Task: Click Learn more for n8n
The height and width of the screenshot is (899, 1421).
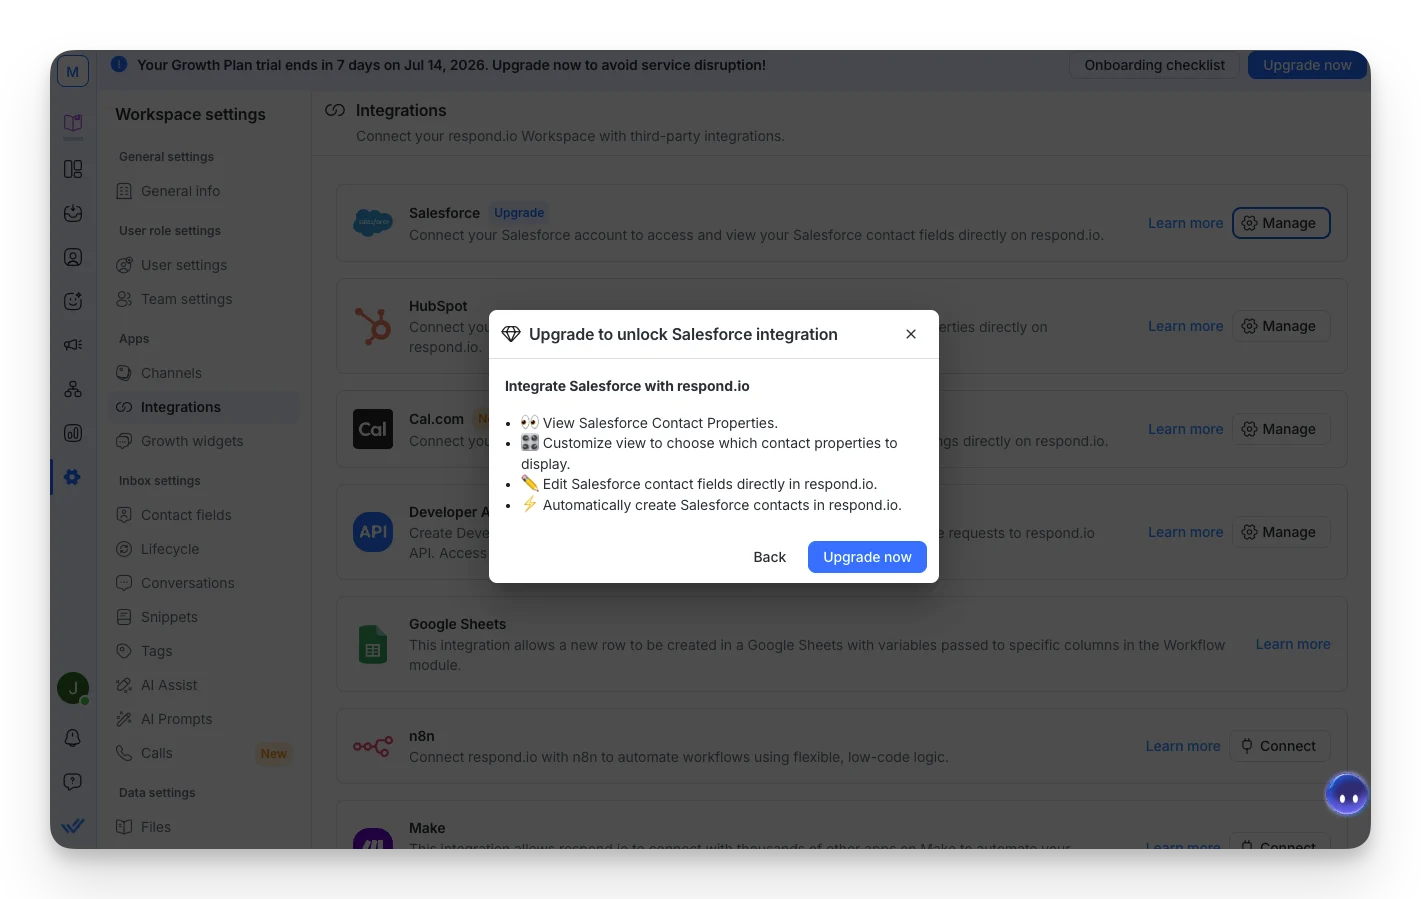Action: [x=1183, y=746]
